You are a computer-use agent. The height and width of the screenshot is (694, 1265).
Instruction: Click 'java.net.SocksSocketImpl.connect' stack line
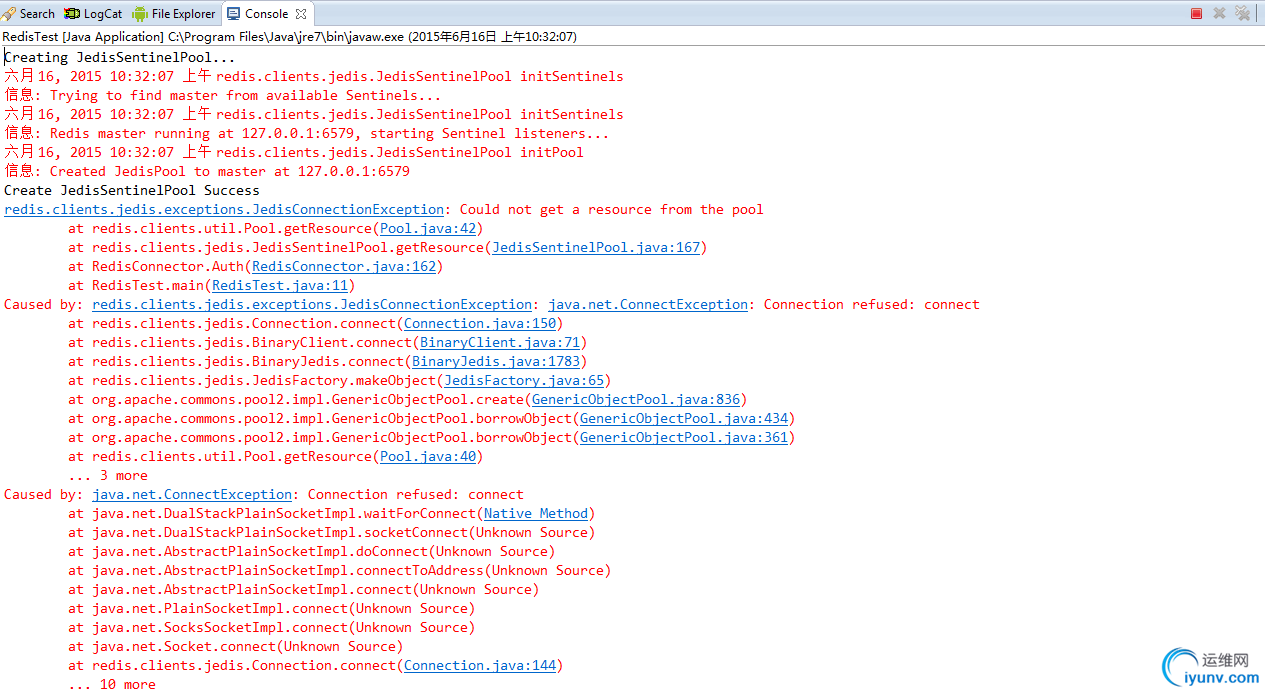coord(272,627)
